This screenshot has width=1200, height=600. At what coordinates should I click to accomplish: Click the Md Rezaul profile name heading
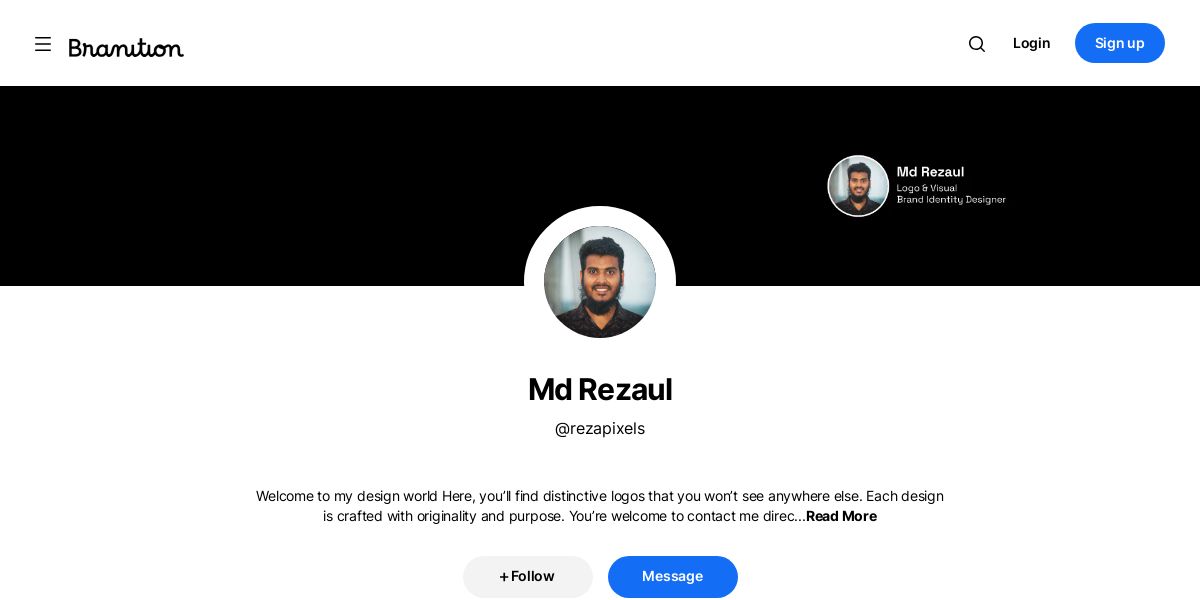point(600,389)
